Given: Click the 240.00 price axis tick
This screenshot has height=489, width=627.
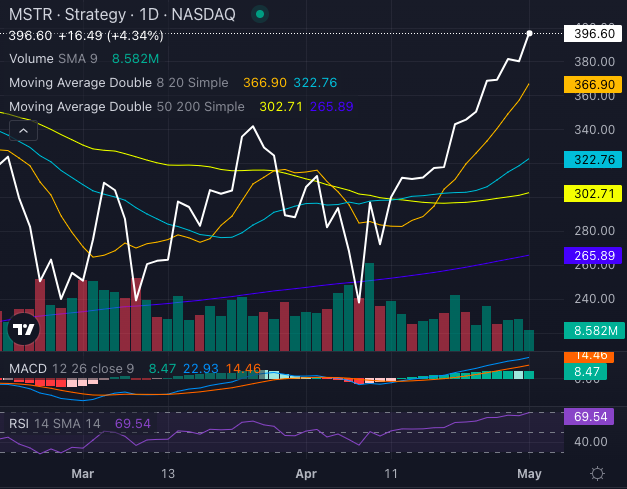Looking at the screenshot, I should 595,299.
